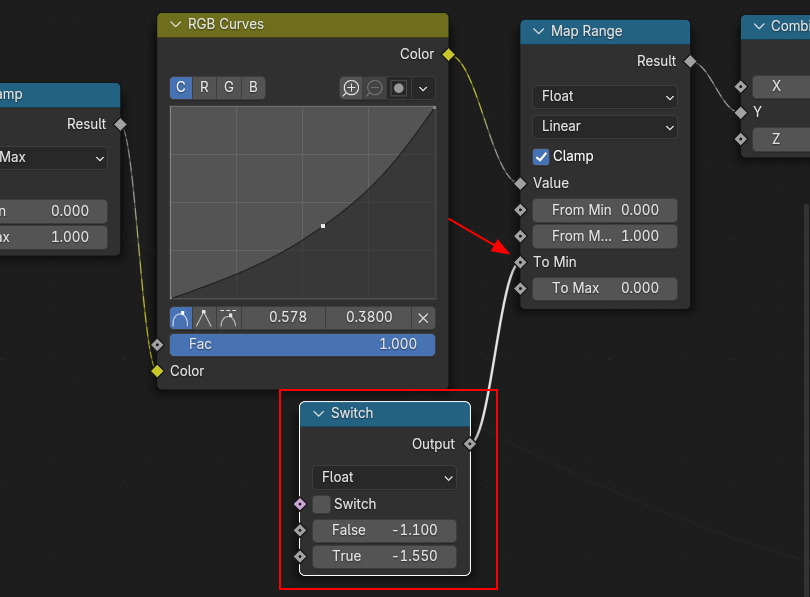Open the Min Max dropdown in Clamp node

[x=53, y=158]
